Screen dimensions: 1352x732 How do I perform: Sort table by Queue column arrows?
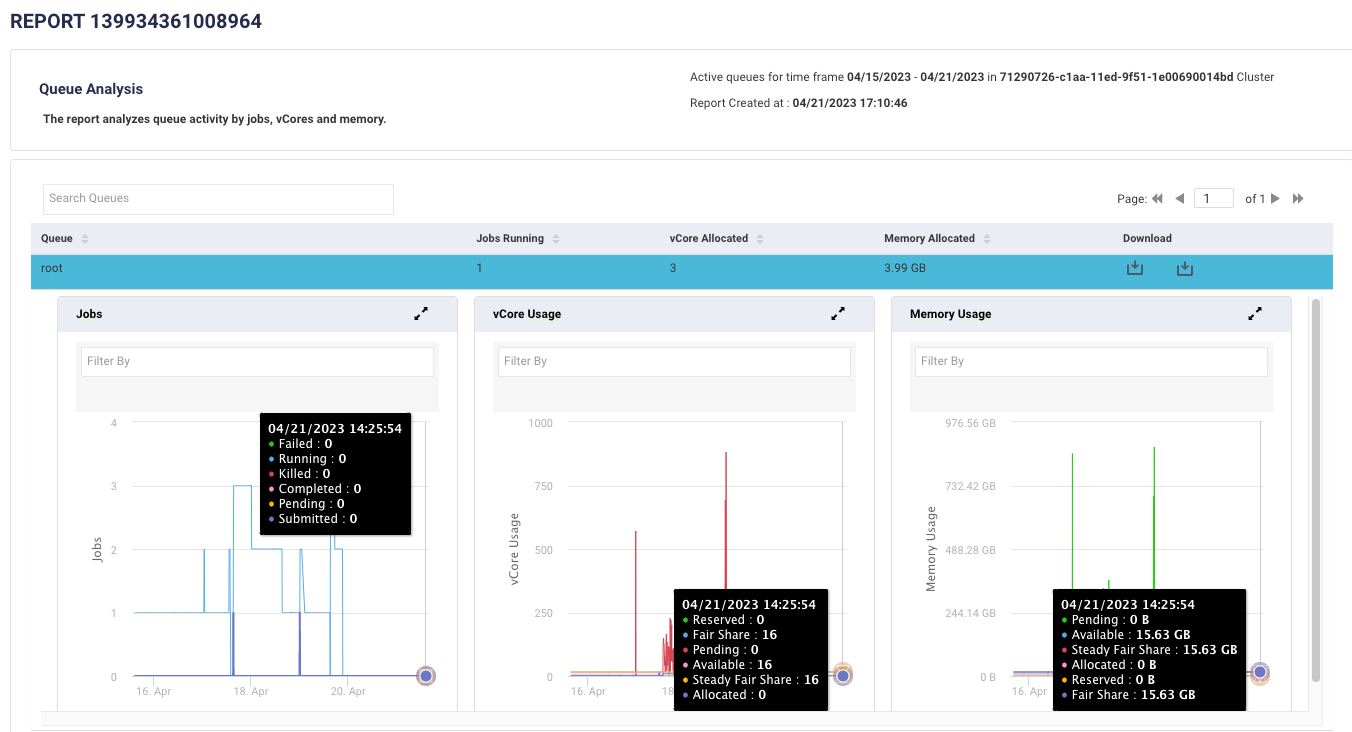pyautogui.click(x=85, y=239)
